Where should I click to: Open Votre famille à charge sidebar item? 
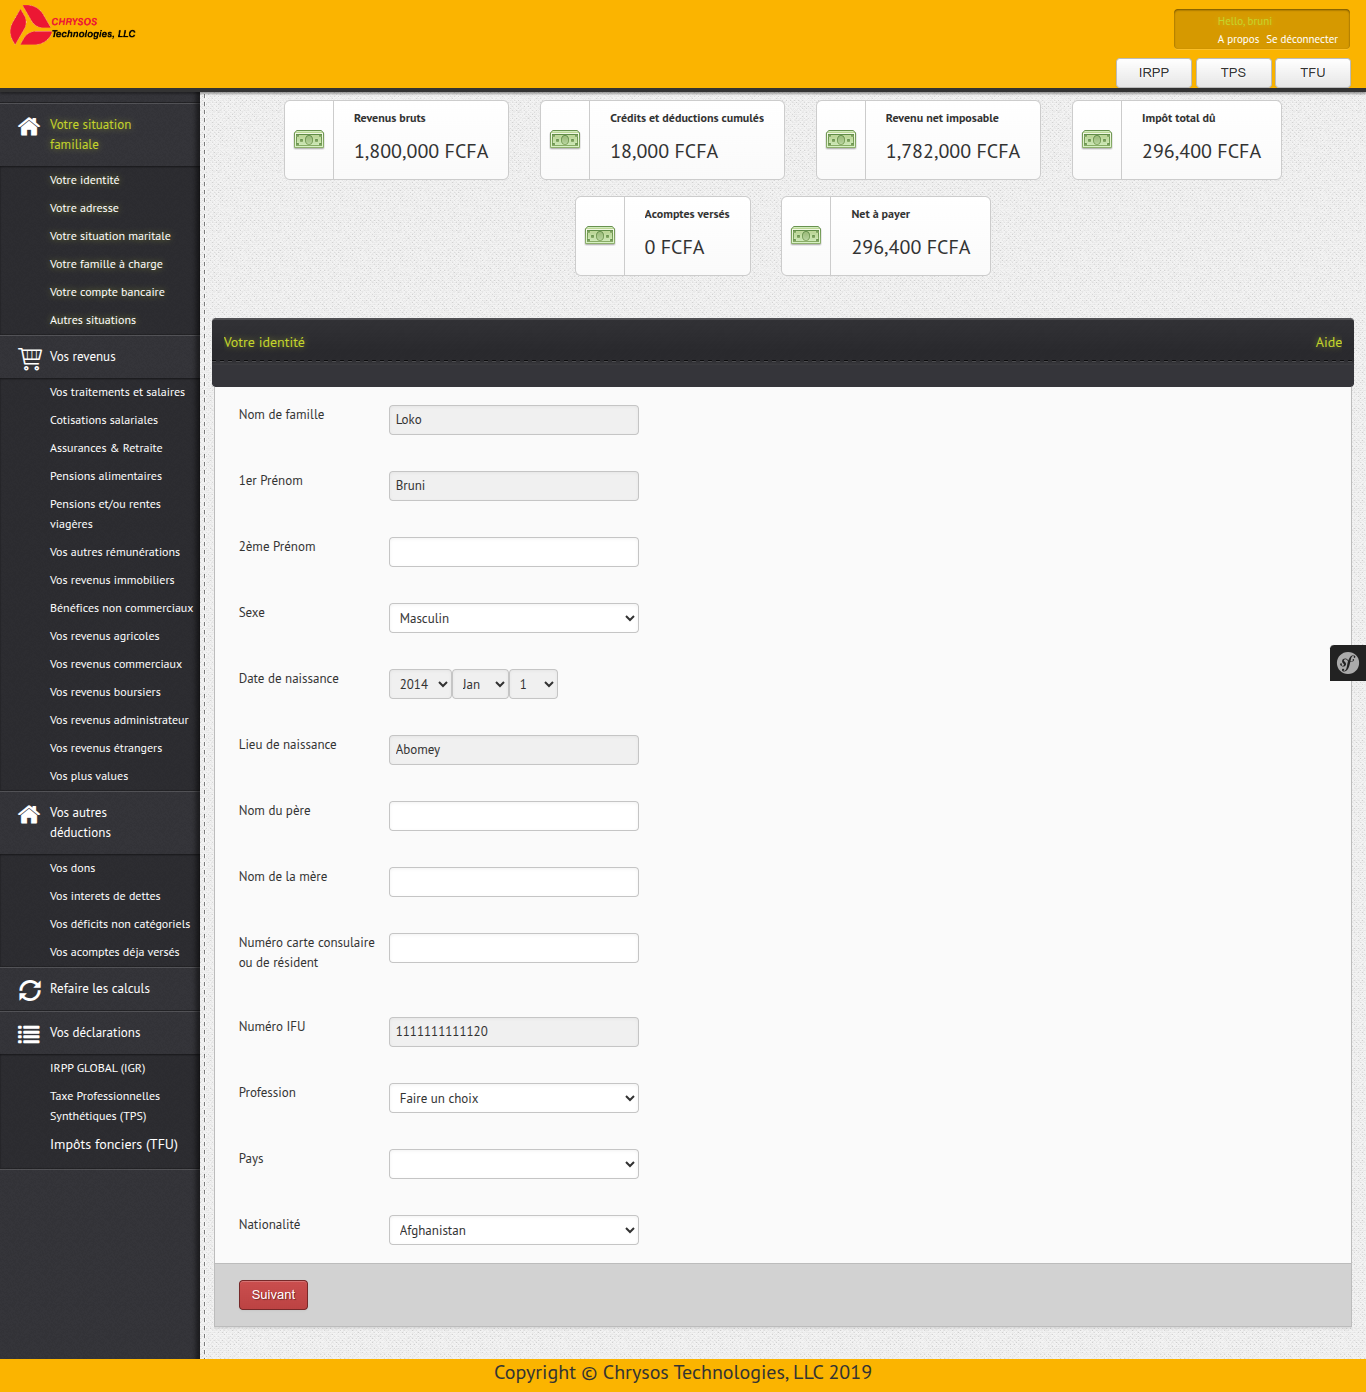point(106,264)
